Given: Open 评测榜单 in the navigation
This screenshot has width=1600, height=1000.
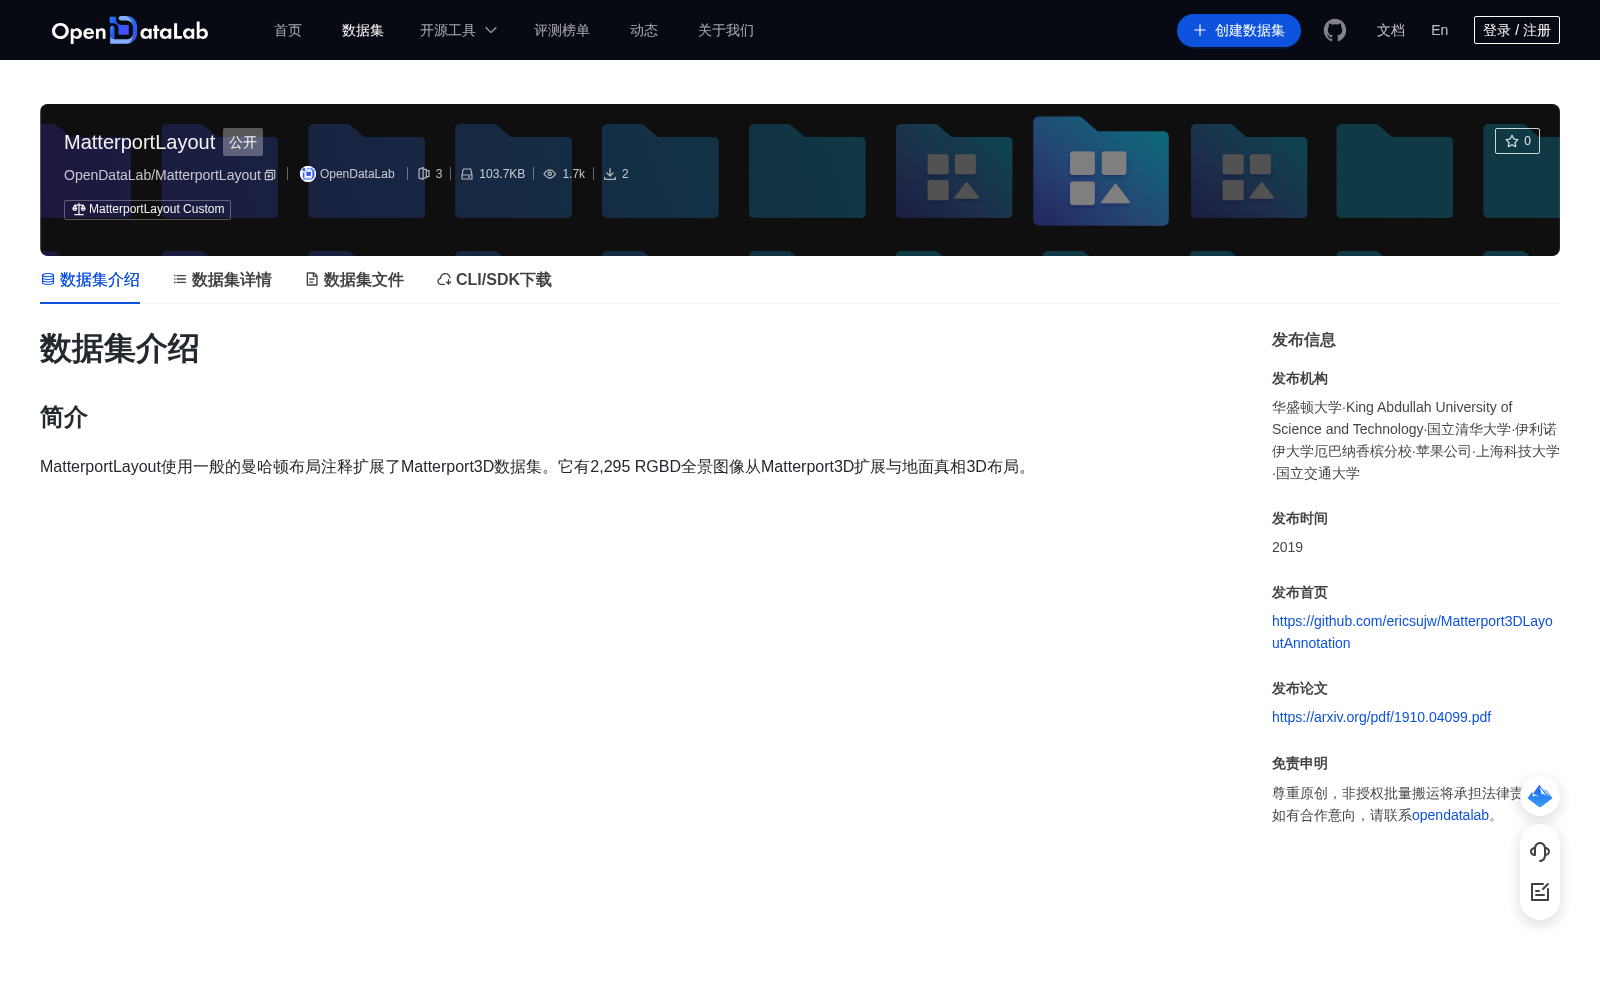Looking at the screenshot, I should click(x=562, y=30).
